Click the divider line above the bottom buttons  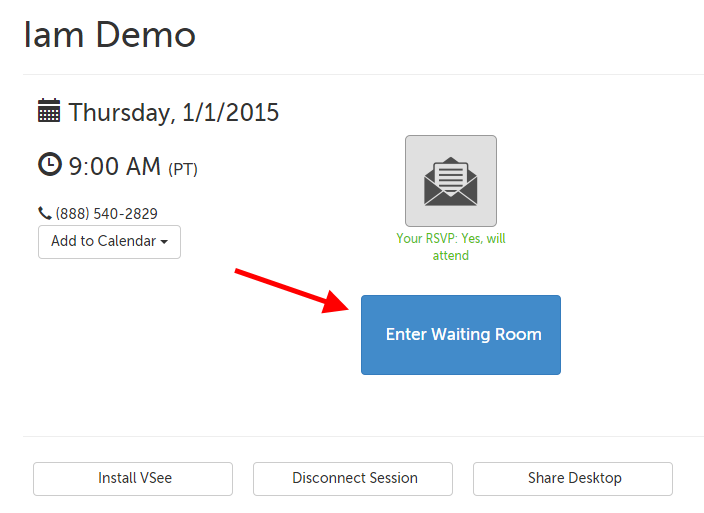click(x=360, y=436)
